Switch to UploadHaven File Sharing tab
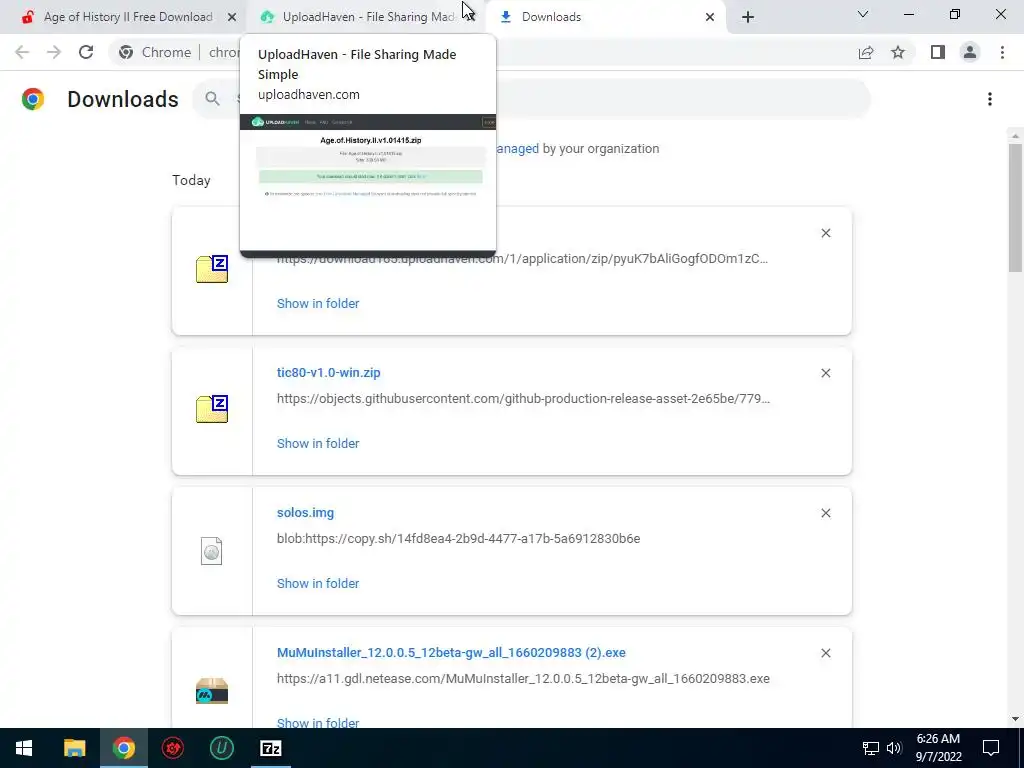1024x768 pixels. coord(366,17)
